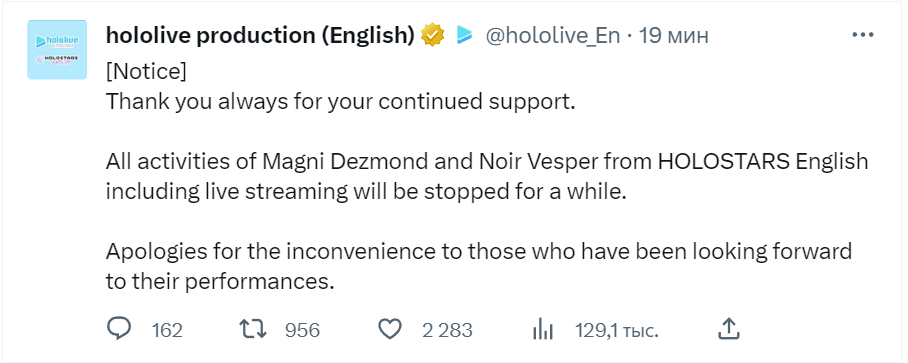This screenshot has width=908, height=363.
Task: Click the Thank you always line
Action: coord(340,101)
